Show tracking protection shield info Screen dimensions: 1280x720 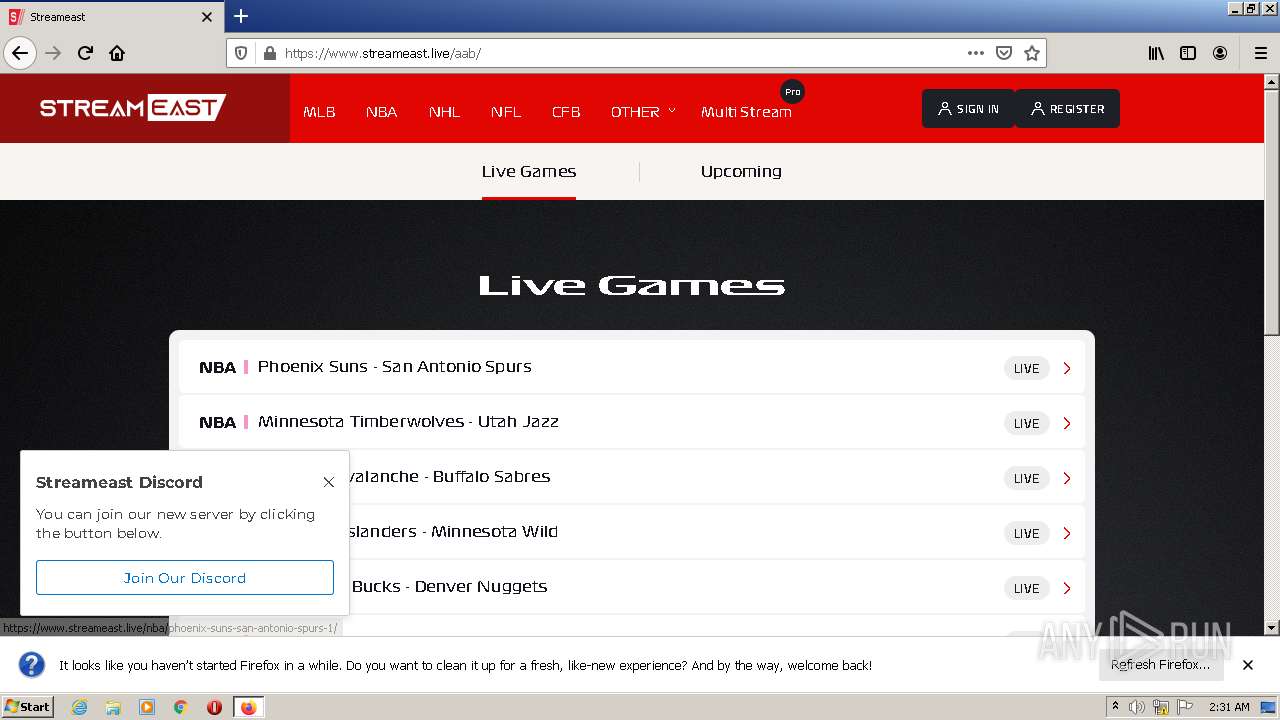241,53
